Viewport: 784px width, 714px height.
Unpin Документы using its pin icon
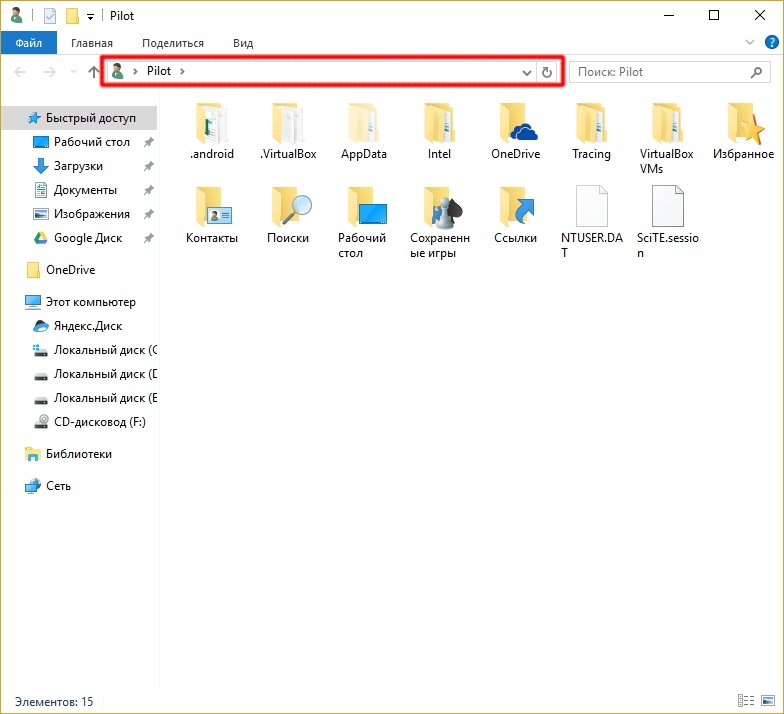coord(148,190)
